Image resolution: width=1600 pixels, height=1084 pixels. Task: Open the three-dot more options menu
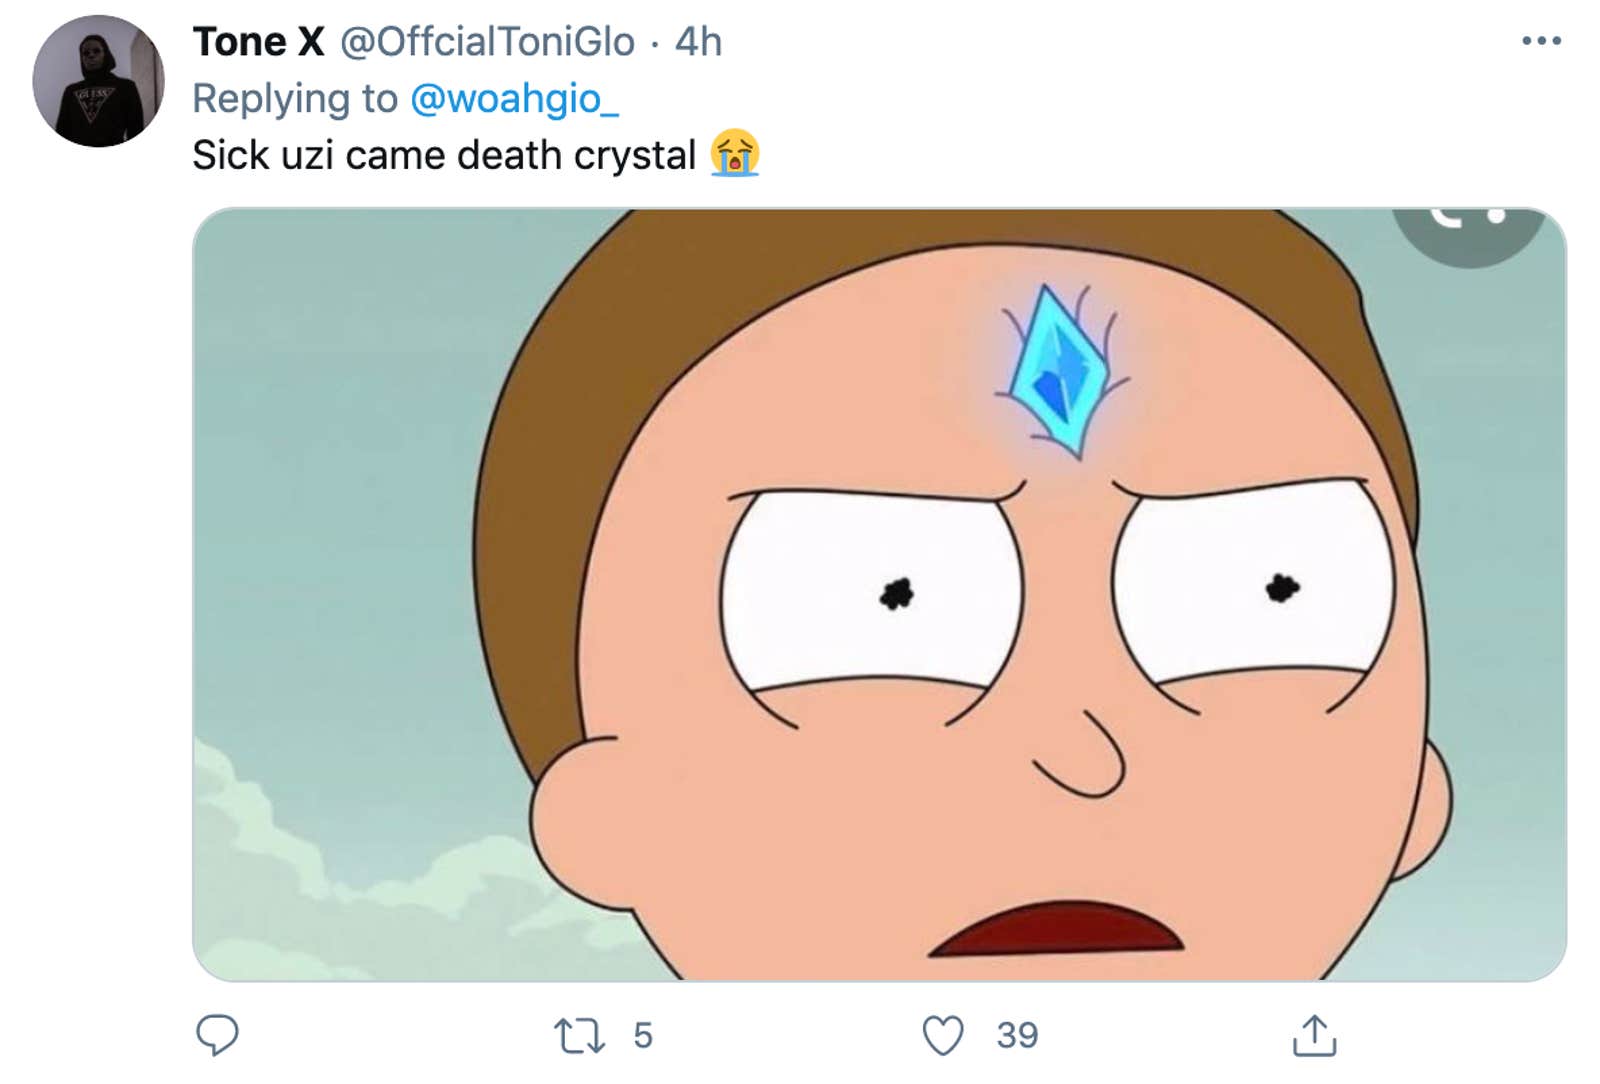point(1541,41)
